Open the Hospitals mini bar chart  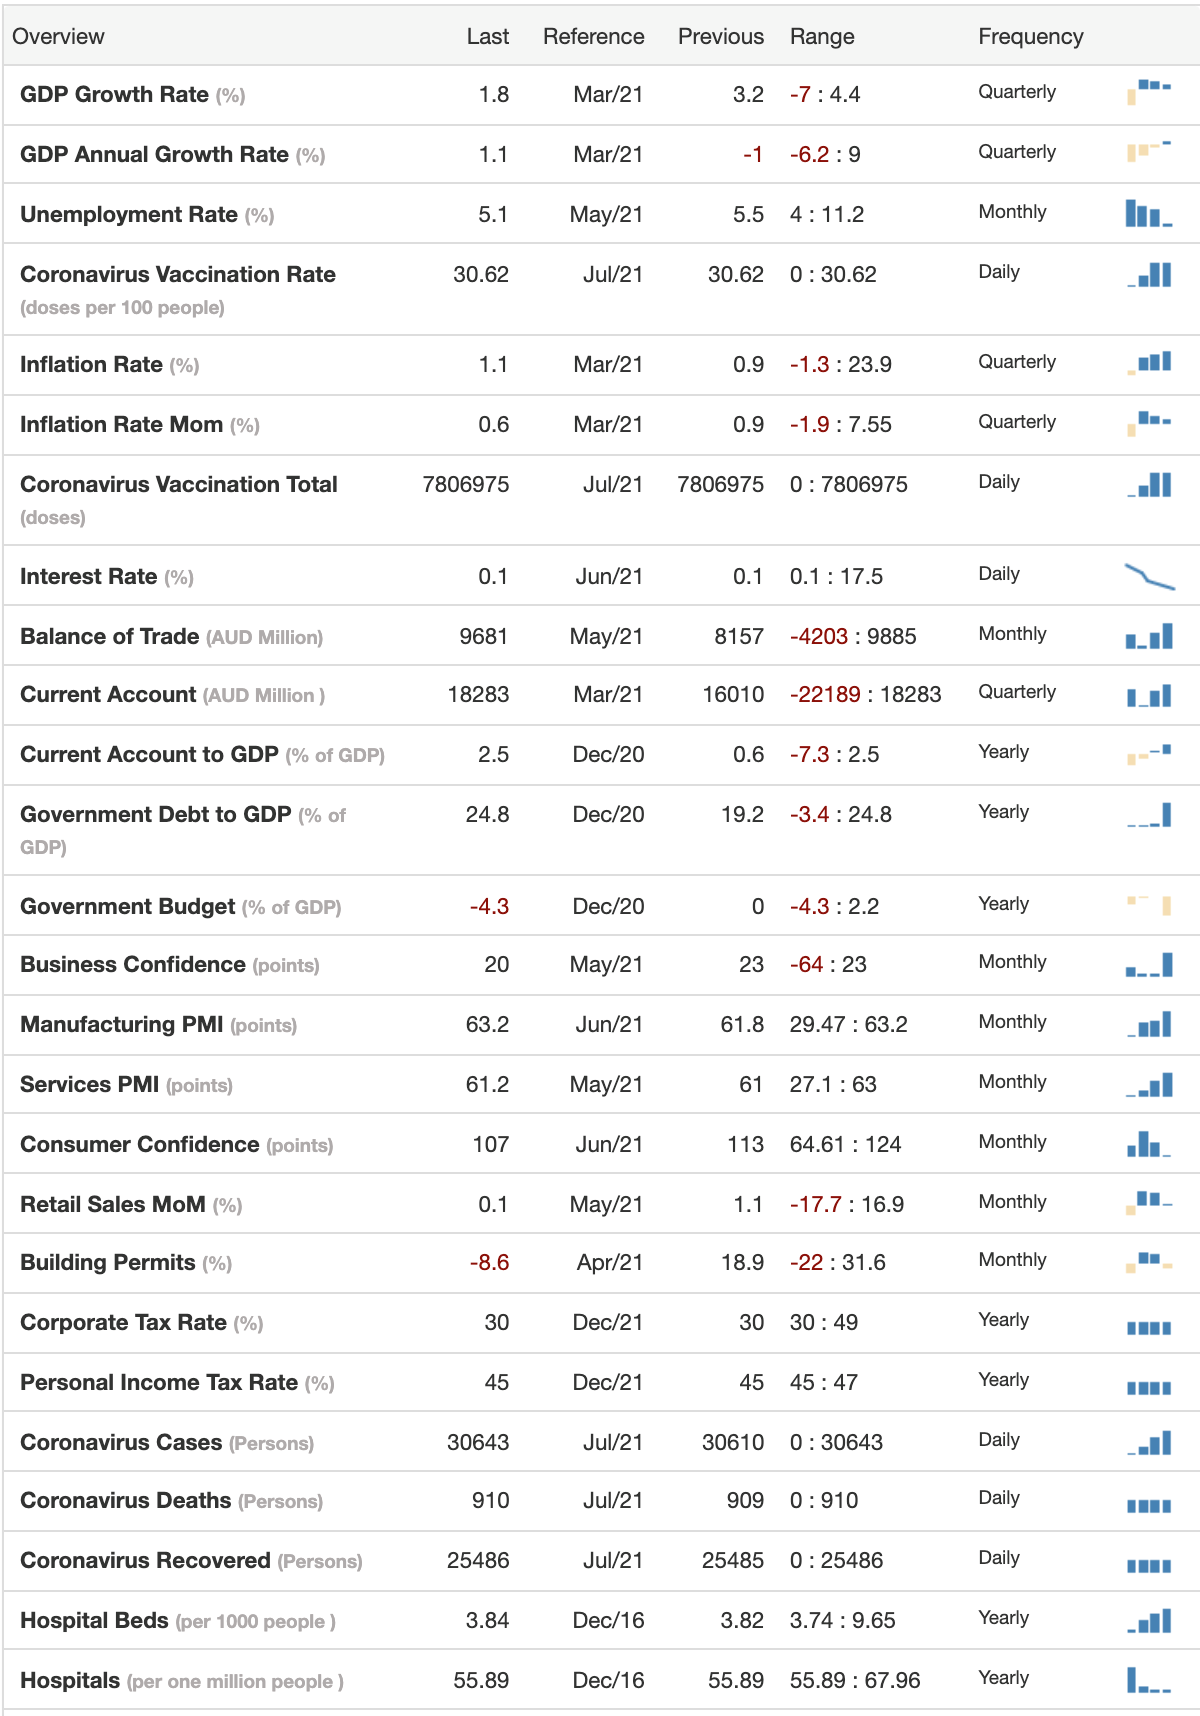click(x=1149, y=1679)
